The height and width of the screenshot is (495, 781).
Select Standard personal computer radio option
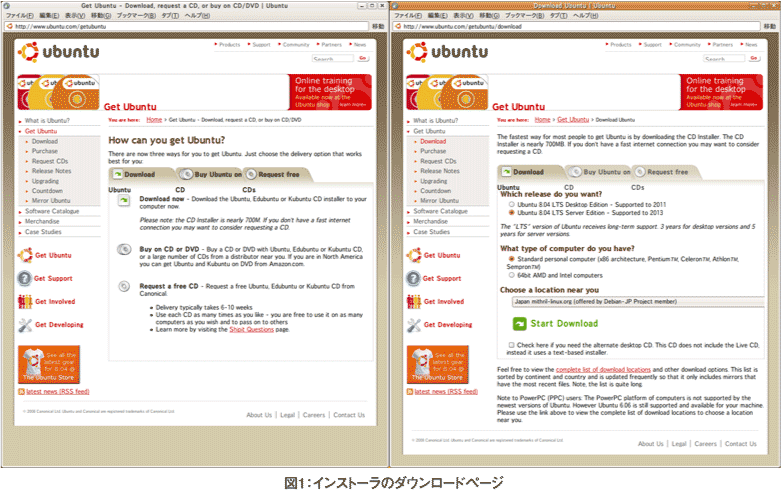click(x=512, y=259)
